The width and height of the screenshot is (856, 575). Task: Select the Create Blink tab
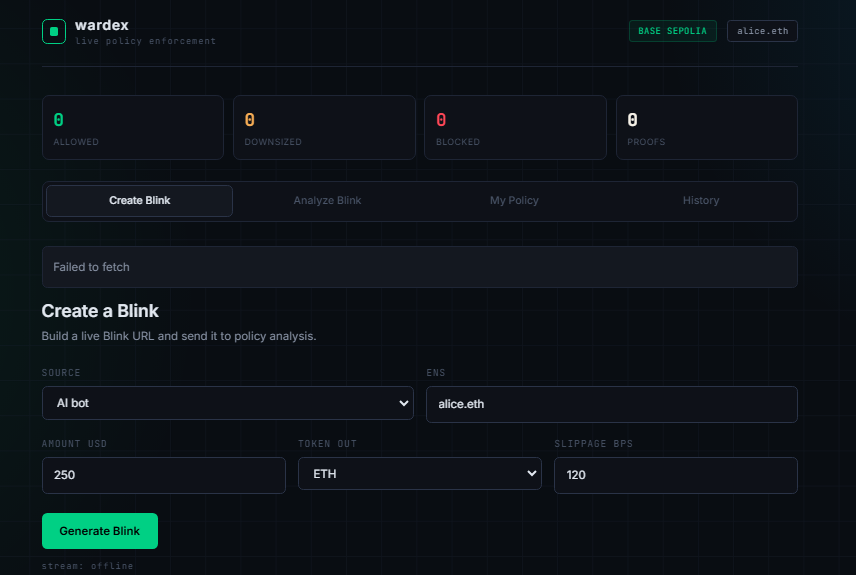(x=140, y=200)
